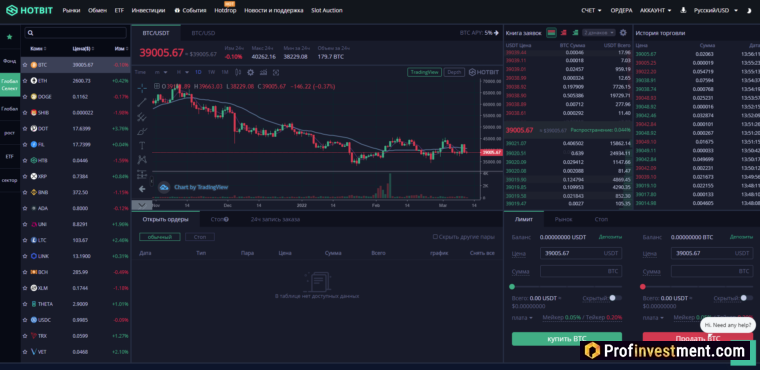The image size is (760, 370).
Task: Open Новости и поддержка menu
Action: (274, 10)
